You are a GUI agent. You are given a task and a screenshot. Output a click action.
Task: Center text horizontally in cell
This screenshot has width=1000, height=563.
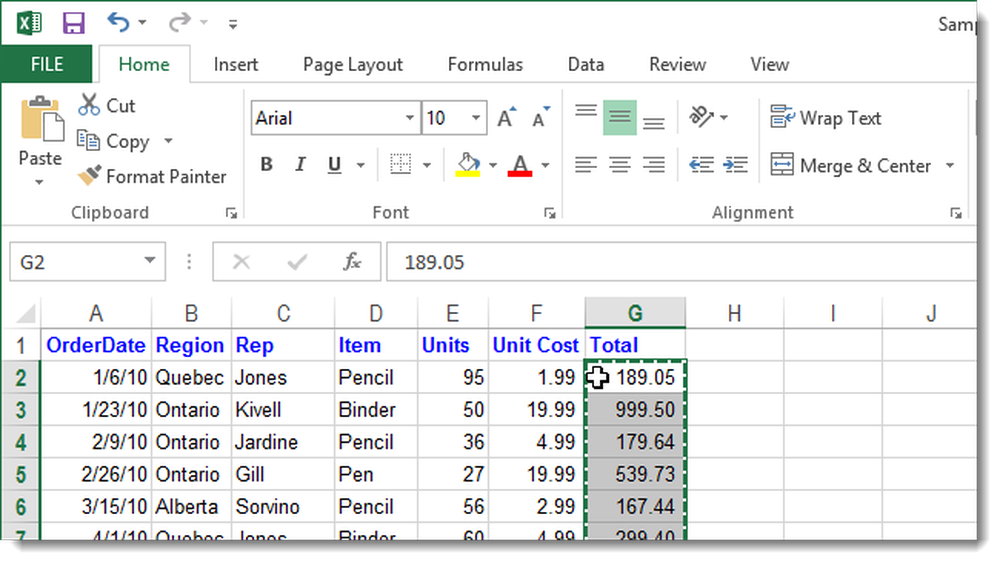(x=620, y=165)
